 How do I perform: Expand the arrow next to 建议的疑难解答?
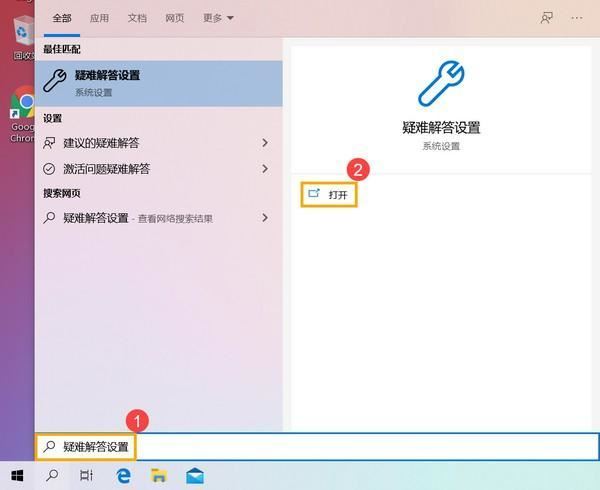[265, 143]
